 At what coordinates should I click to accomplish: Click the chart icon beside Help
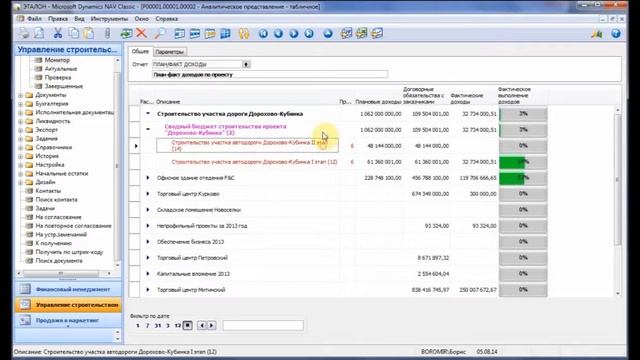(597, 33)
